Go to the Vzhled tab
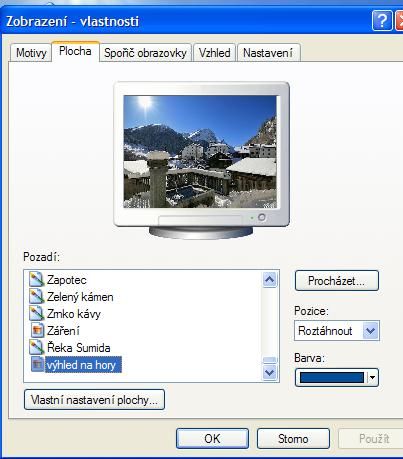Viewport: 403px width, 459px height. point(214,53)
